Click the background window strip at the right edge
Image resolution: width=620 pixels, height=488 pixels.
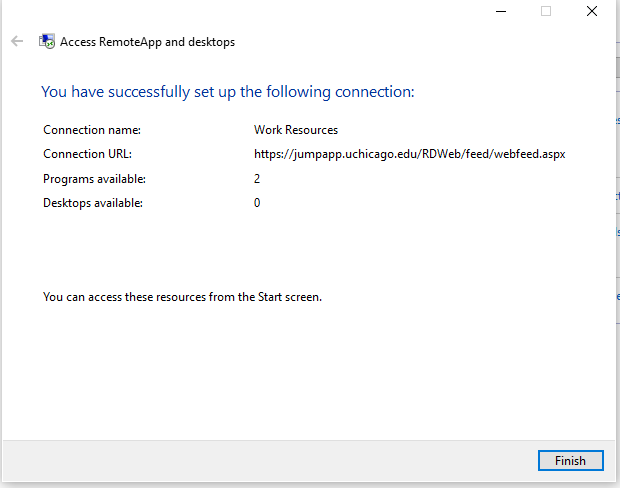click(x=616, y=250)
